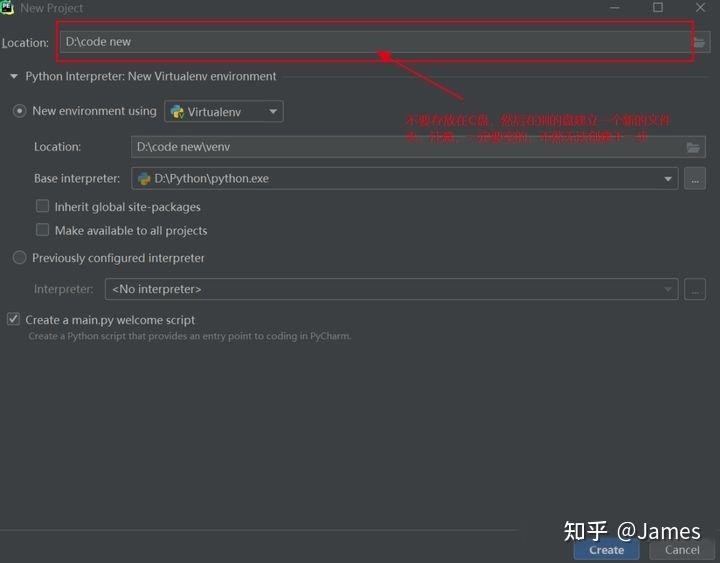The height and width of the screenshot is (563, 720).
Task: Click the Create button
Action: (x=606, y=550)
